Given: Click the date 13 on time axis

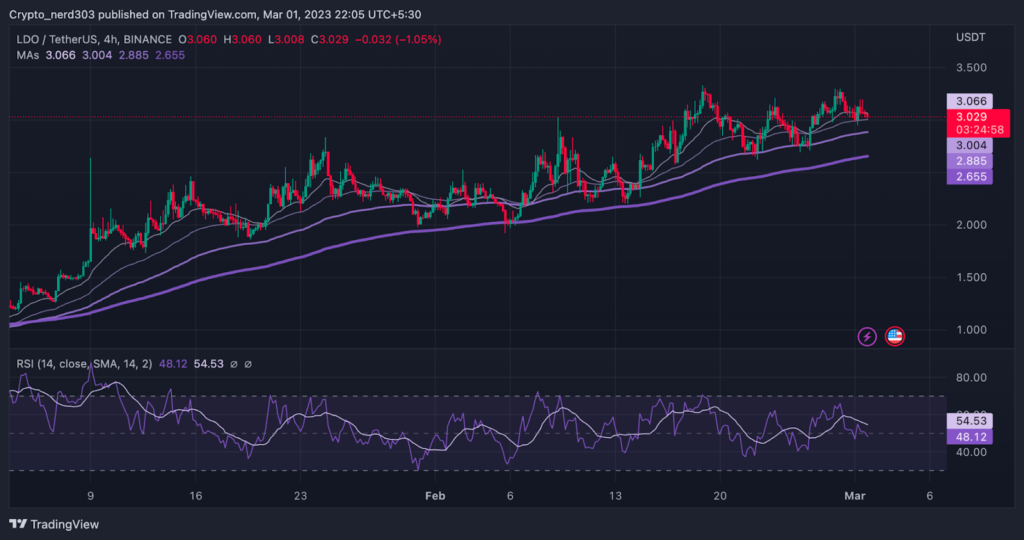Looking at the screenshot, I should (615, 496).
